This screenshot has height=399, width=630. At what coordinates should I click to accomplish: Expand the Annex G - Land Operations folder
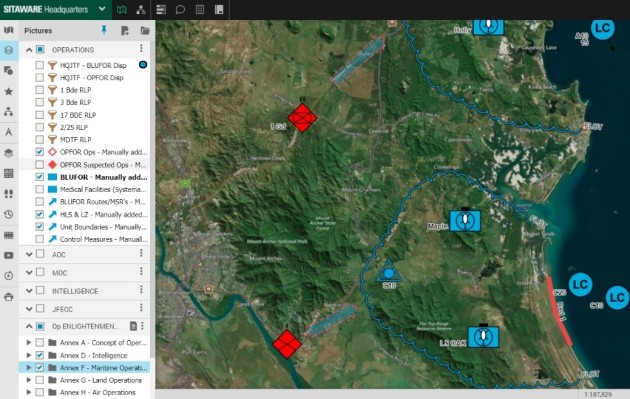(x=29, y=380)
